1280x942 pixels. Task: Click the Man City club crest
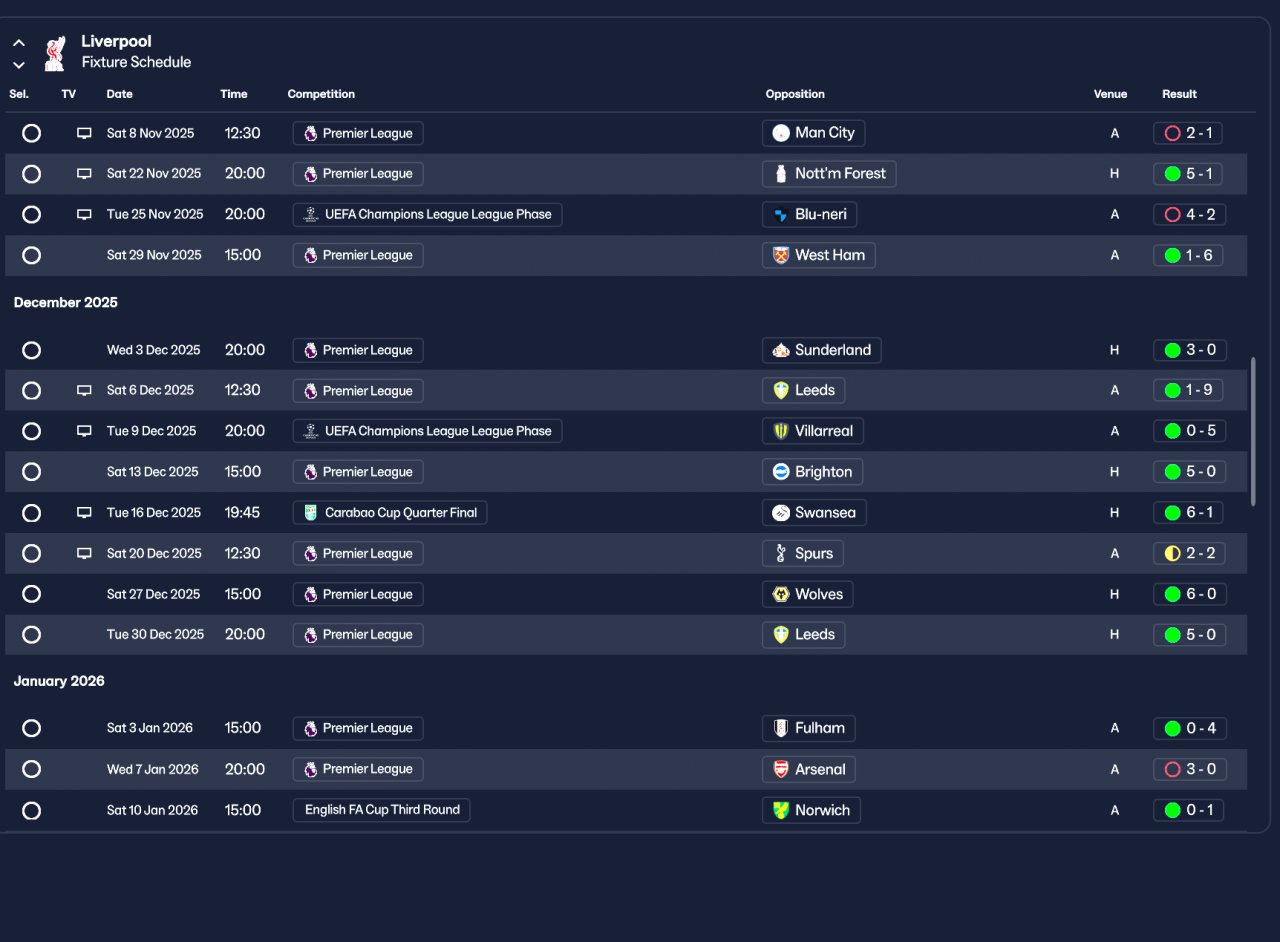pyautogui.click(x=781, y=133)
